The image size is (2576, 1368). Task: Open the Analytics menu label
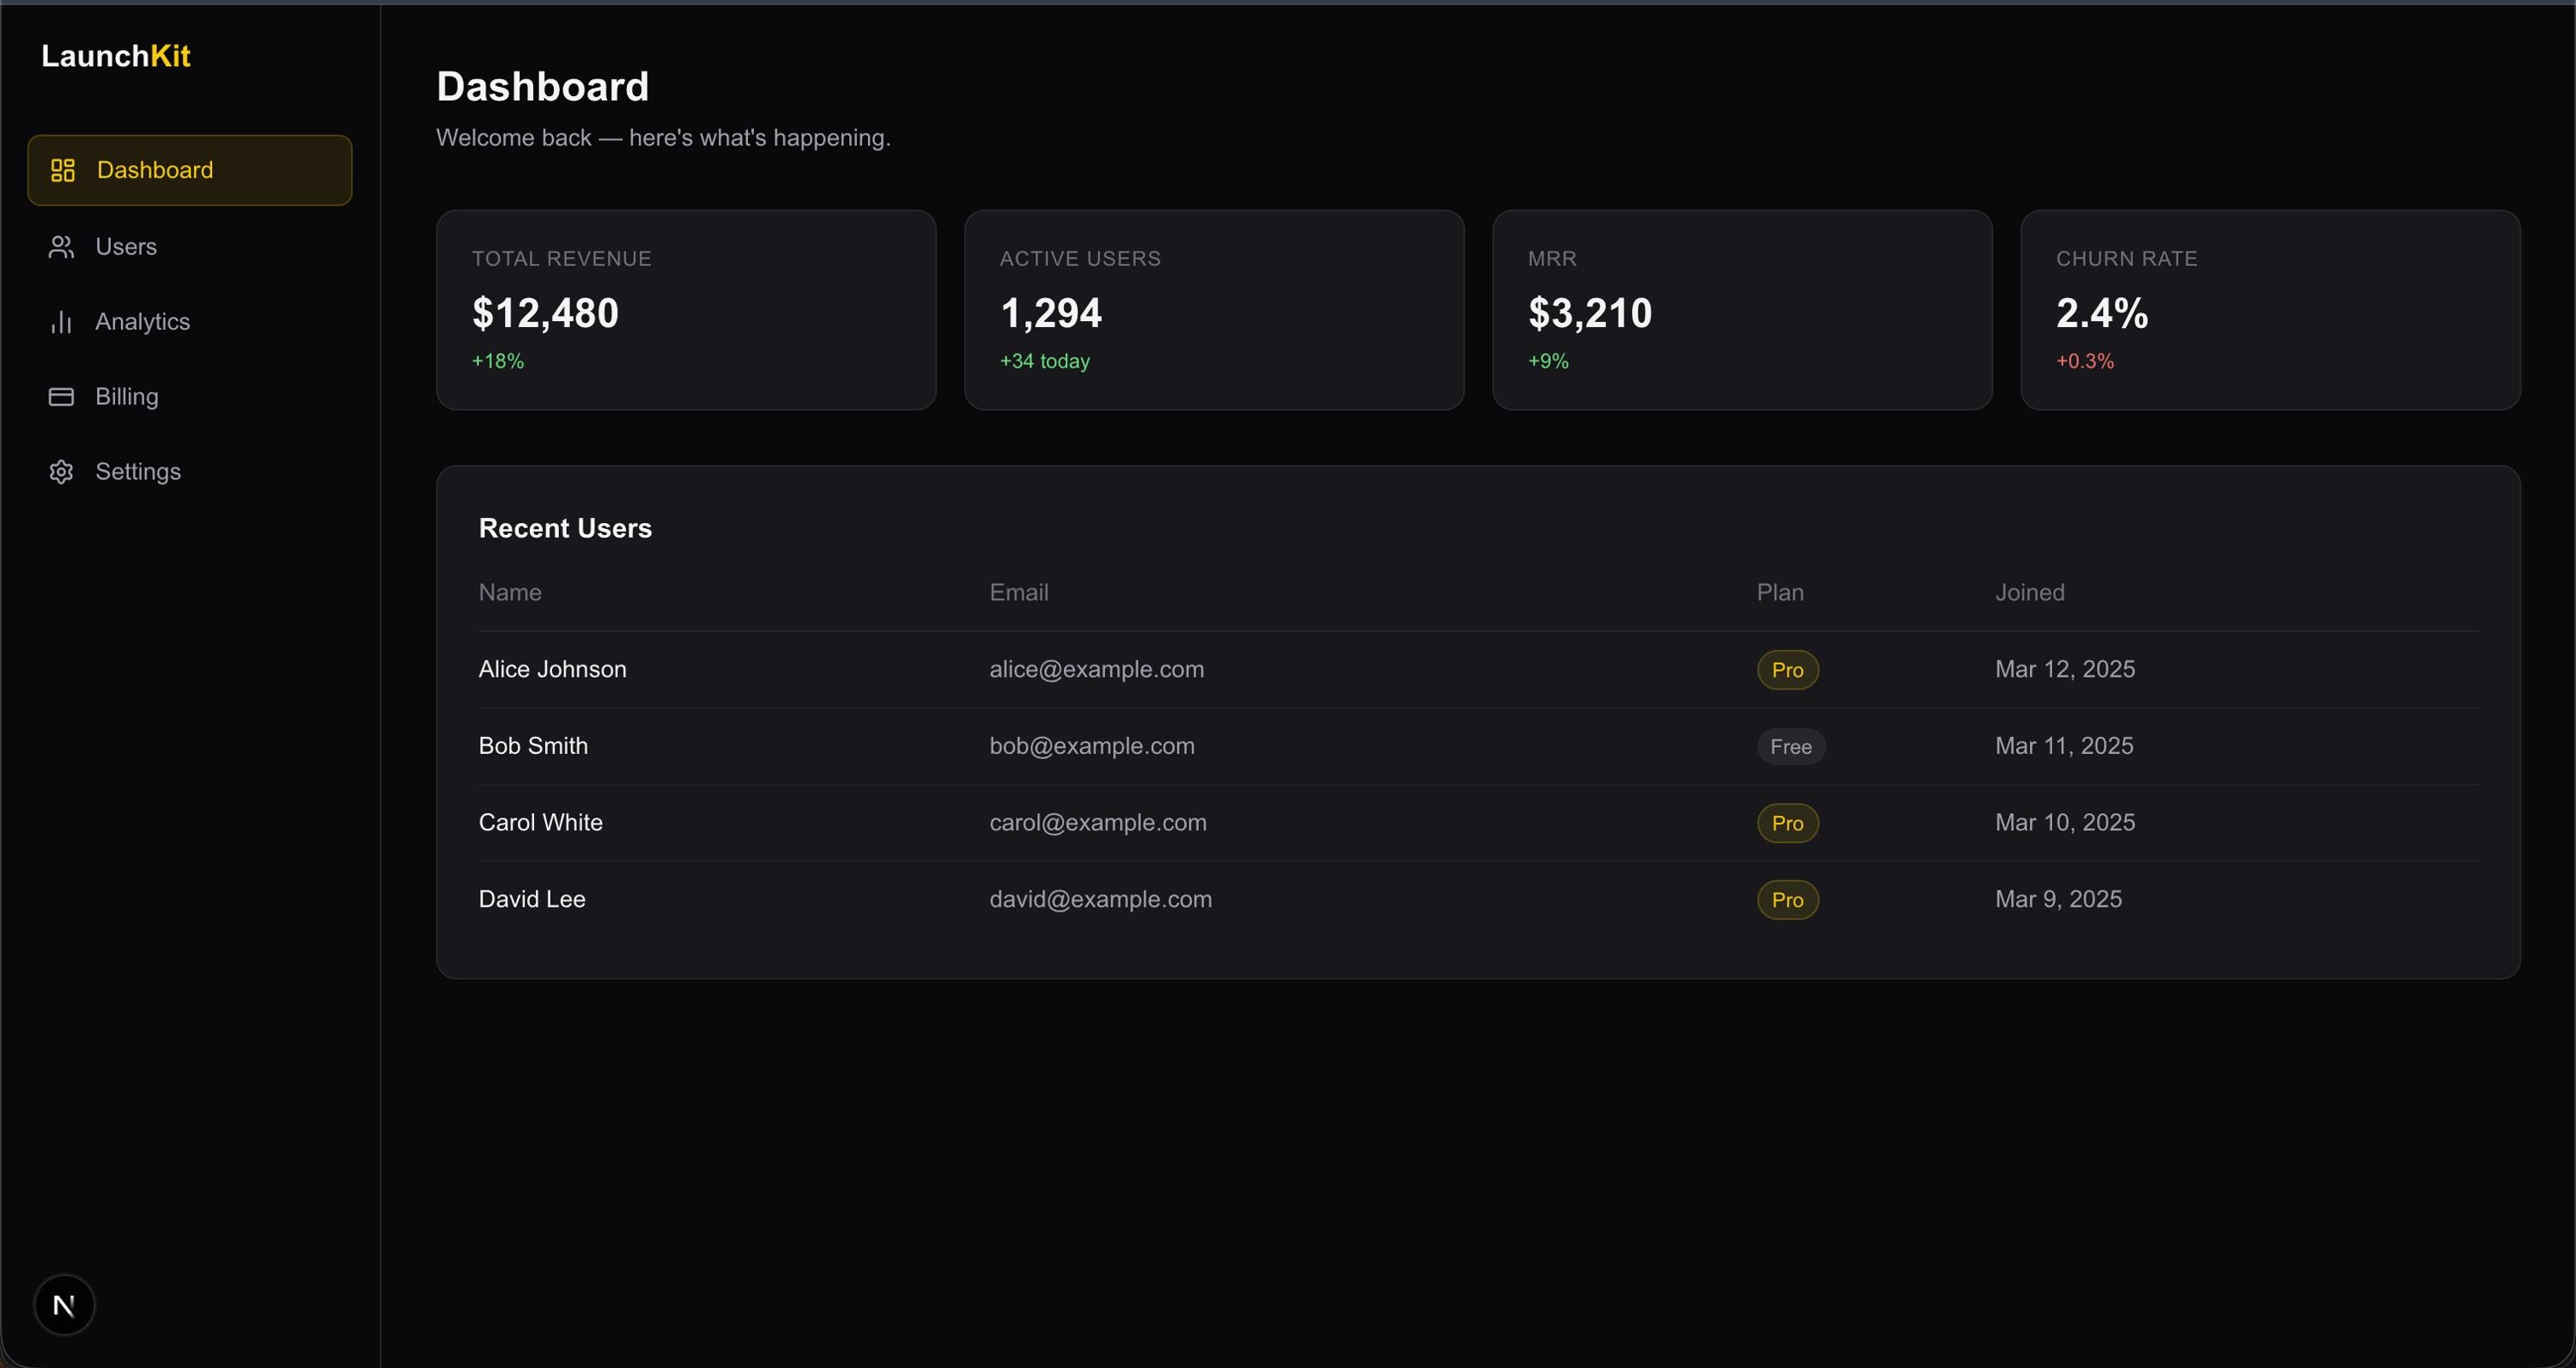pos(143,322)
